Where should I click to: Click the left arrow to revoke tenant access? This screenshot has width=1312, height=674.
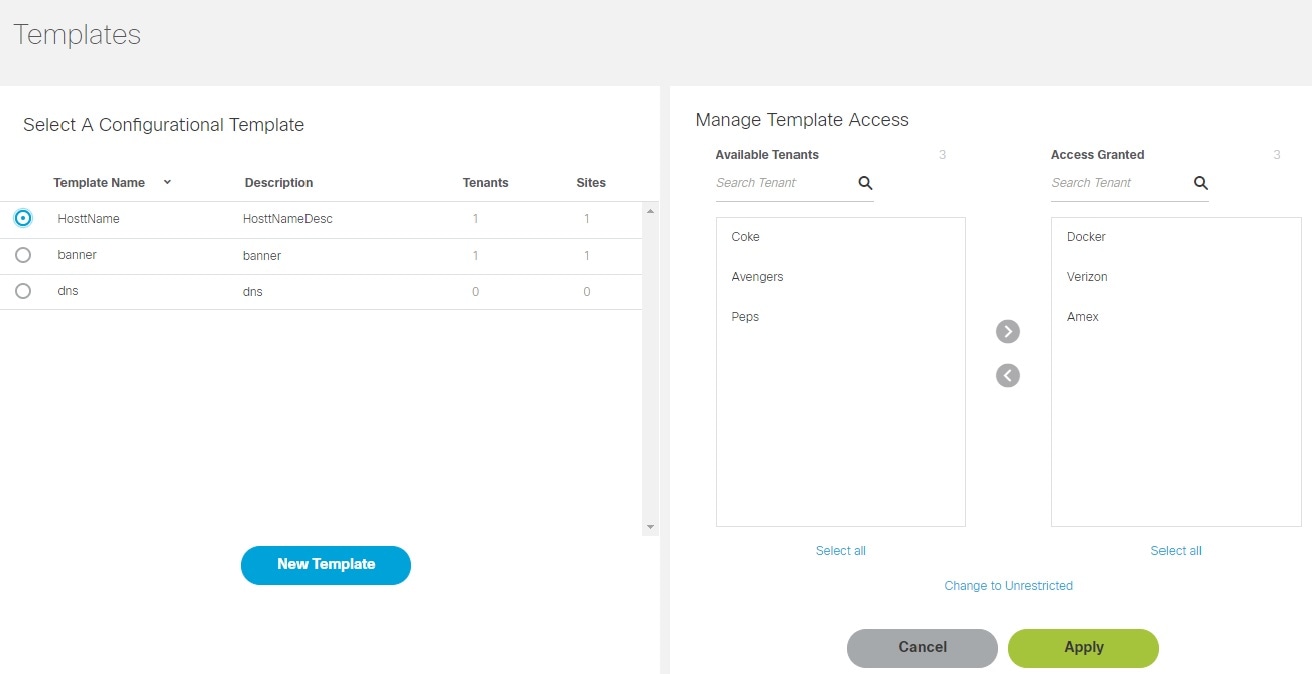(x=1007, y=375)
